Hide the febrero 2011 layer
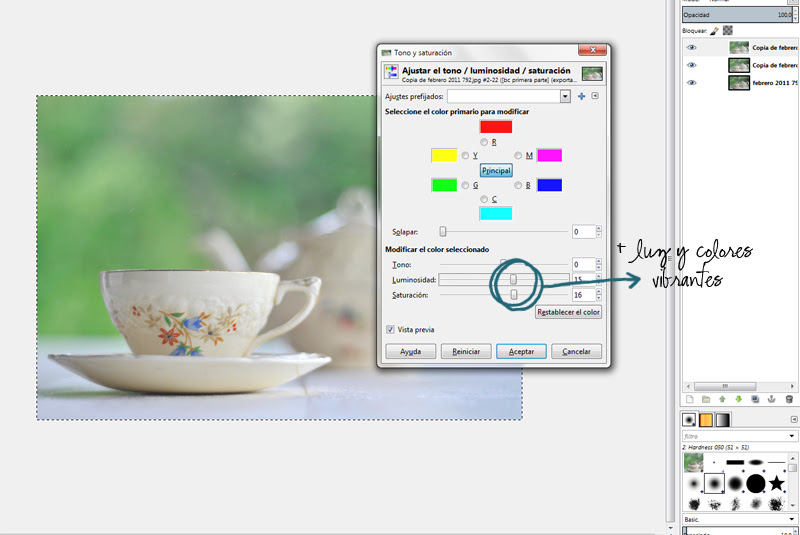The height and width of the screenshot is (535, 800). pos(691,83)
